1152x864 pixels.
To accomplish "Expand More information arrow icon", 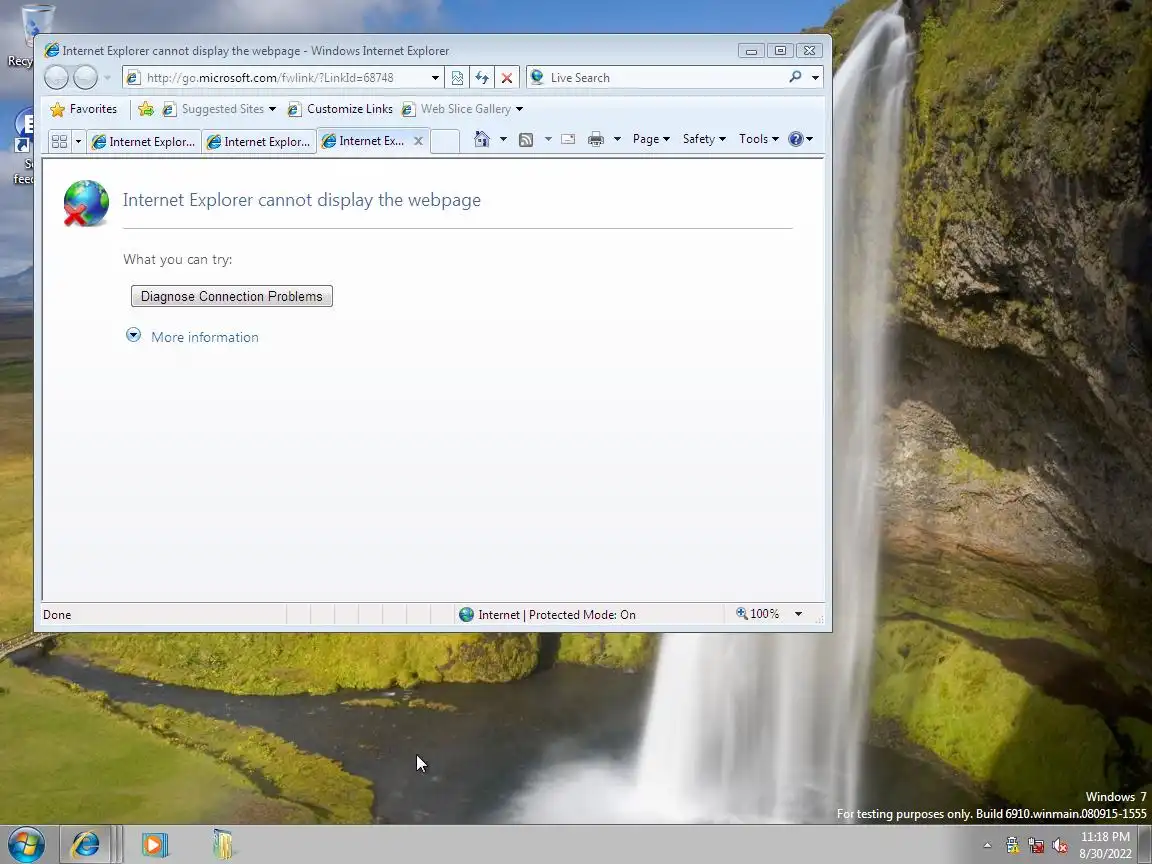I will [133, 335].
